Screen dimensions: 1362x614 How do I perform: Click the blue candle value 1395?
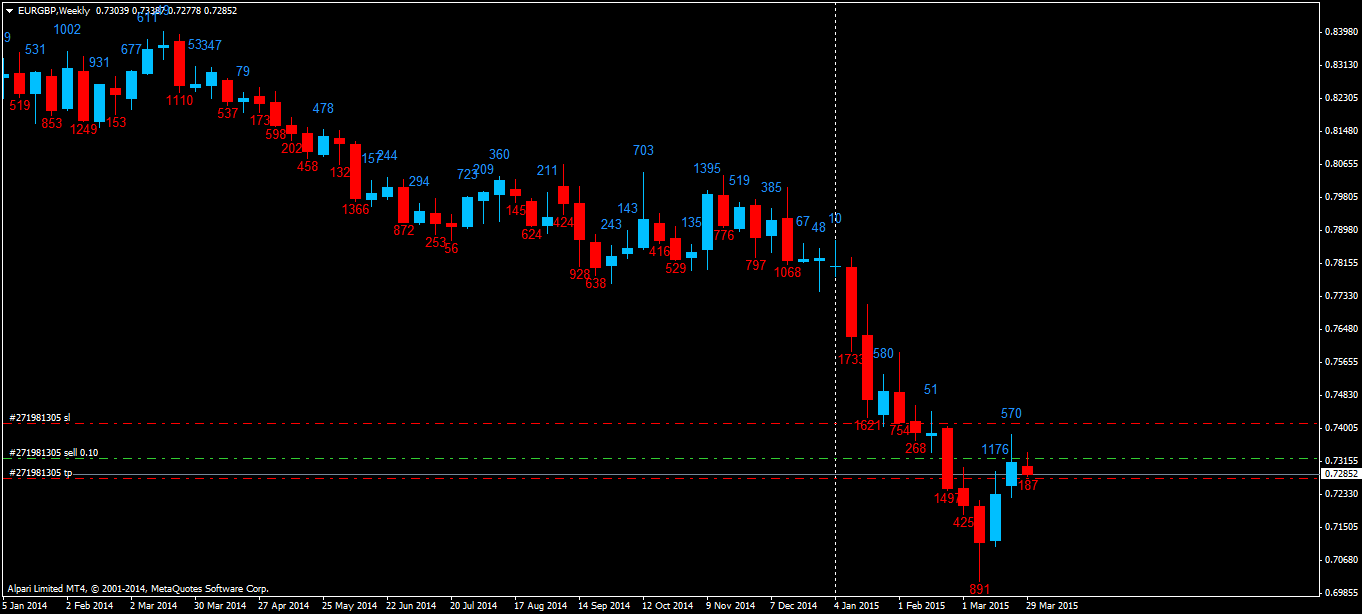click(x=707, y=168)
